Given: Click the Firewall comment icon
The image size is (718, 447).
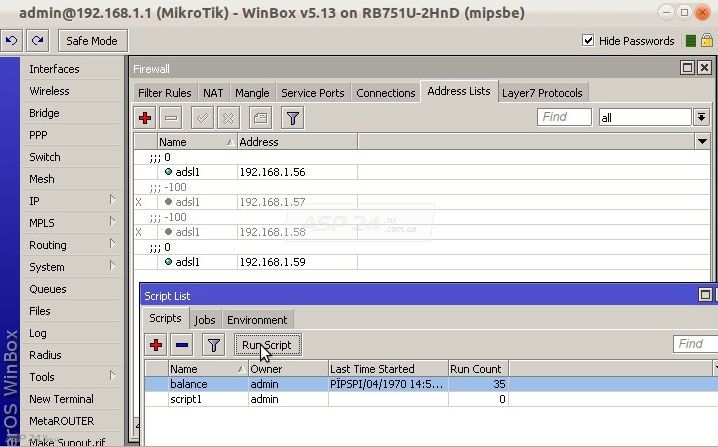Looking at the screenshot, I should (260, 118).
